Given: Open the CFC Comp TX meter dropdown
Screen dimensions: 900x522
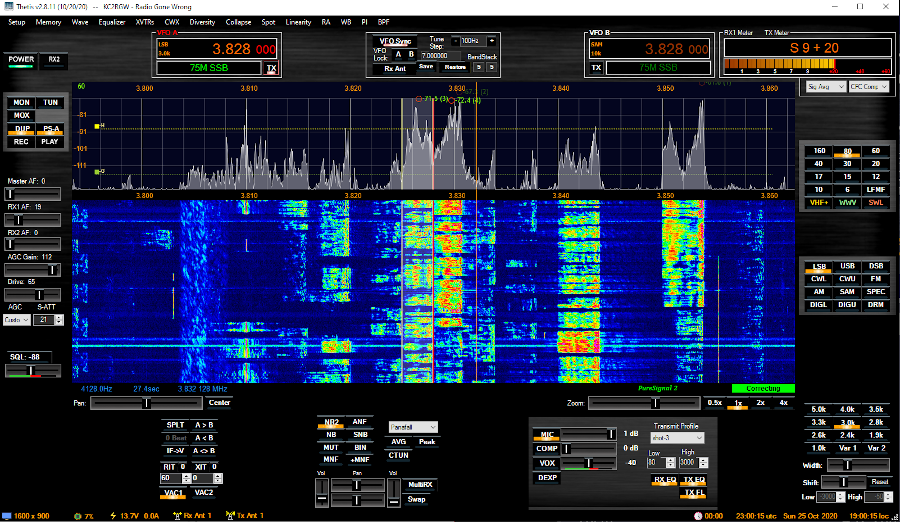Looking at the screenshot, I should pos(869,87).
